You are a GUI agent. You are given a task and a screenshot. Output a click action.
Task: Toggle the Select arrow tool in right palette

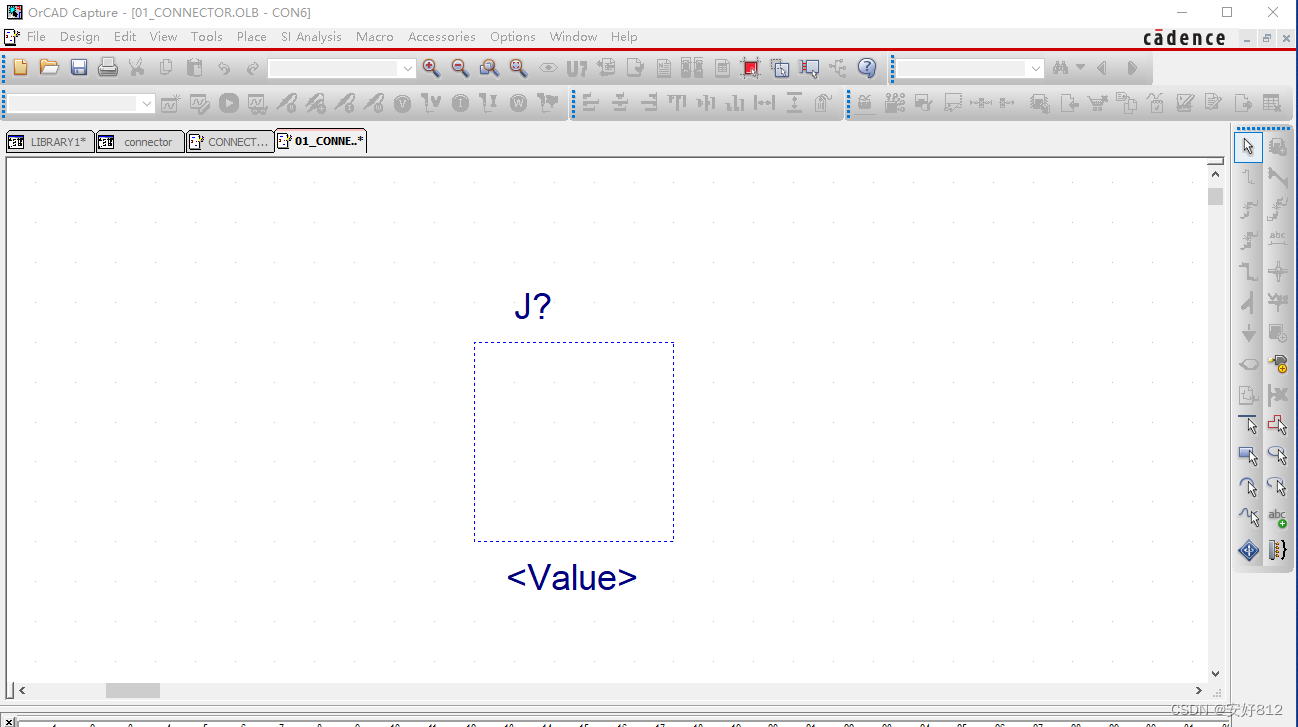click(x=1248, y=147)
